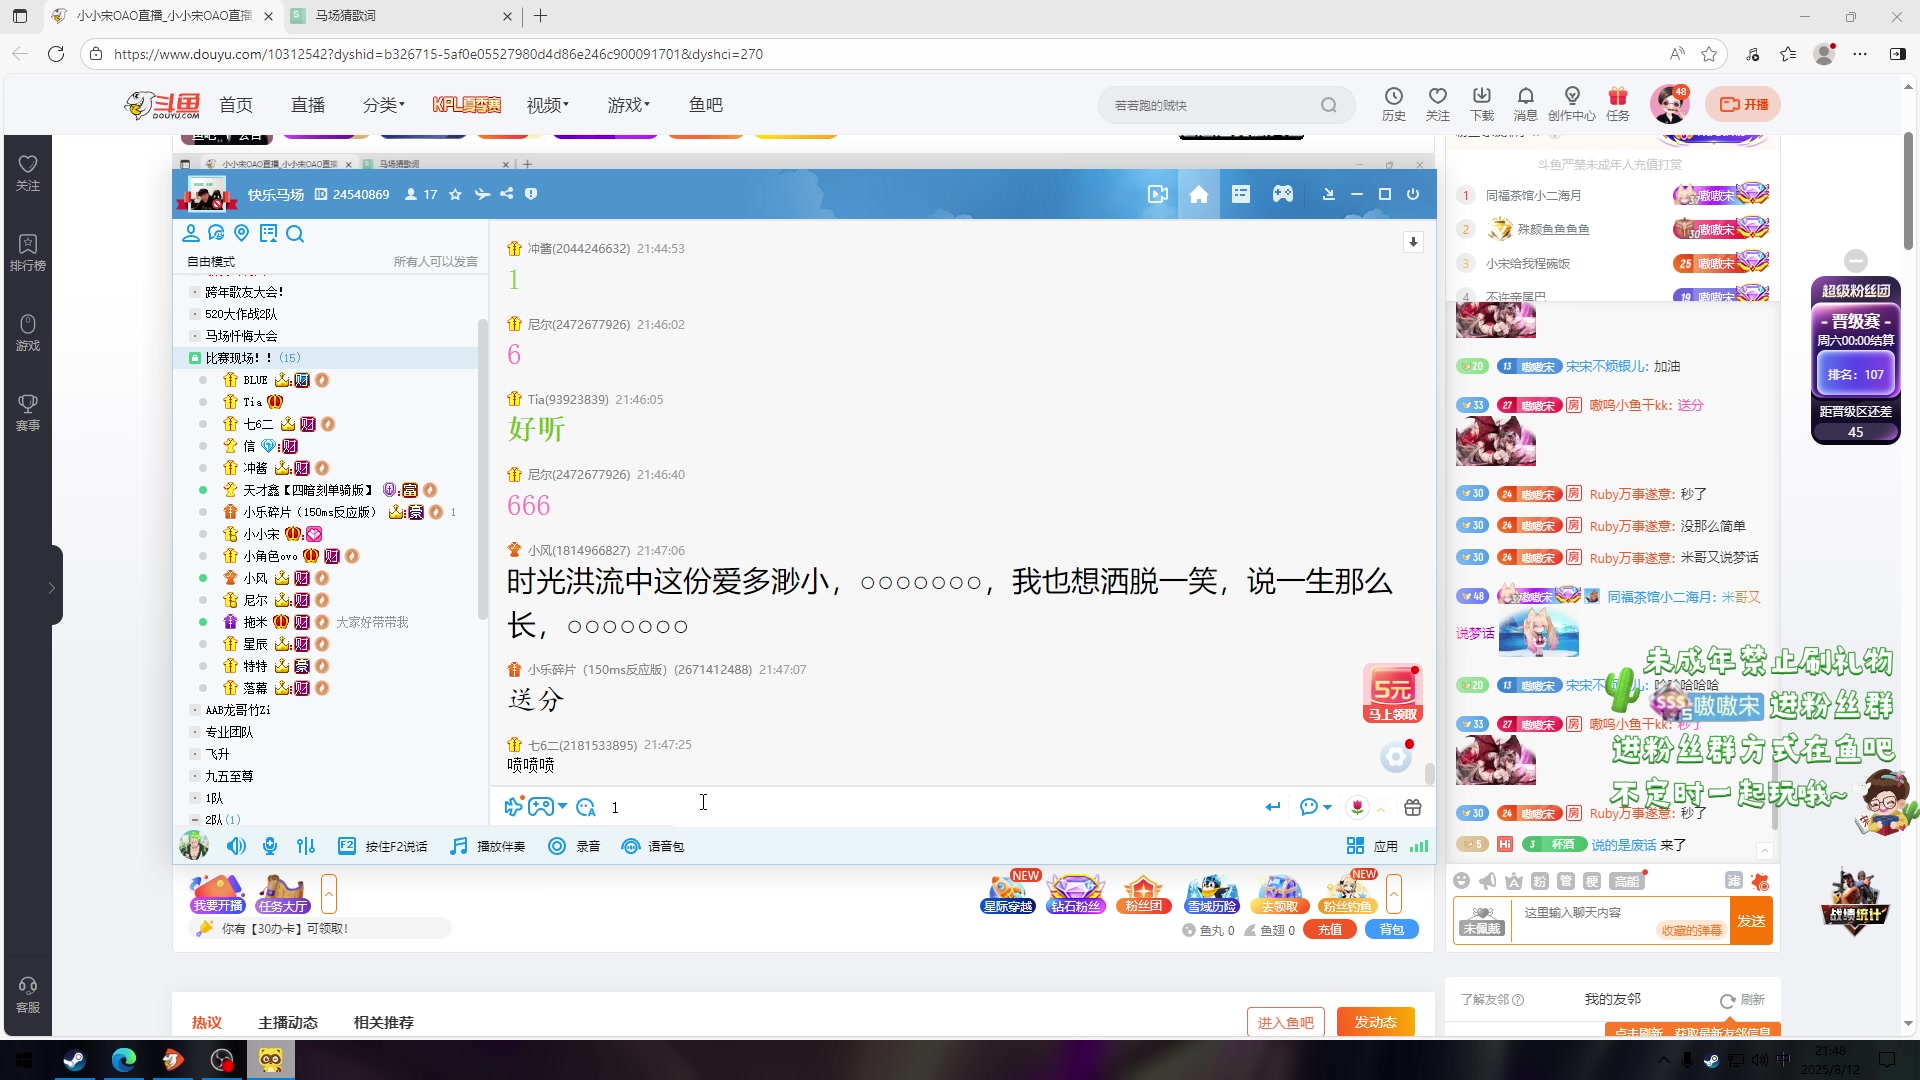Go to 首页 in Douyu navigation
This screenshot has width=1920, height=1080.
236,105
